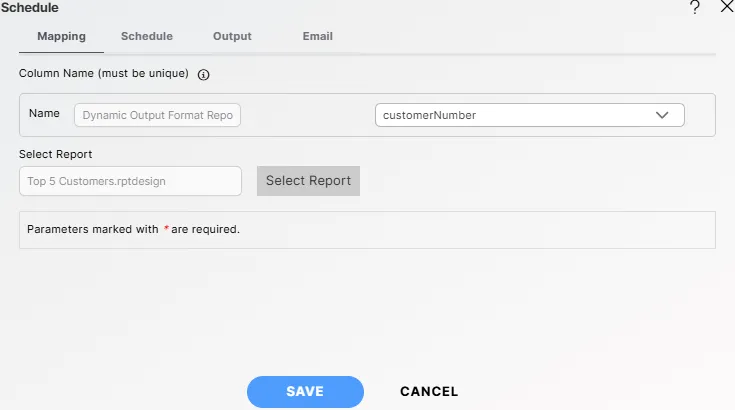Click the Schedule dialog title

pos(30,7)
